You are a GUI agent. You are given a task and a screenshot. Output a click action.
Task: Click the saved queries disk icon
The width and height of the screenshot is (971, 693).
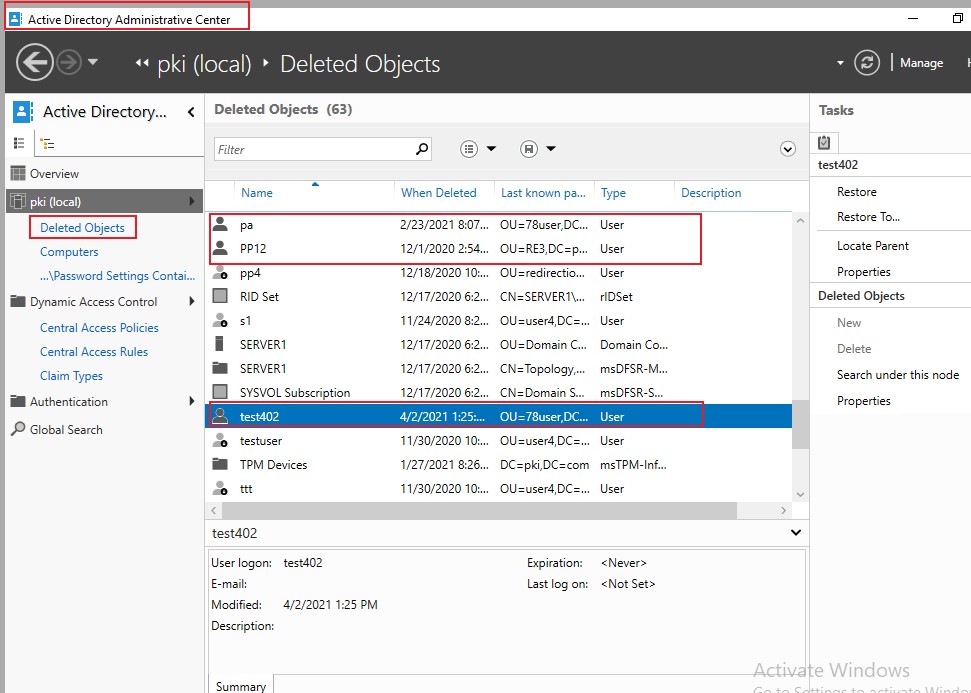528,149
